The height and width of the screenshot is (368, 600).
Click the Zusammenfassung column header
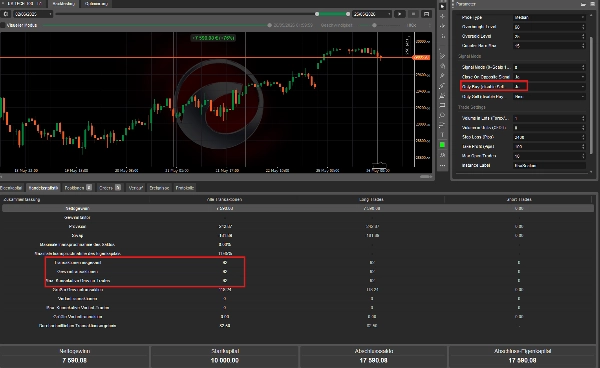[x=22, y=199]
